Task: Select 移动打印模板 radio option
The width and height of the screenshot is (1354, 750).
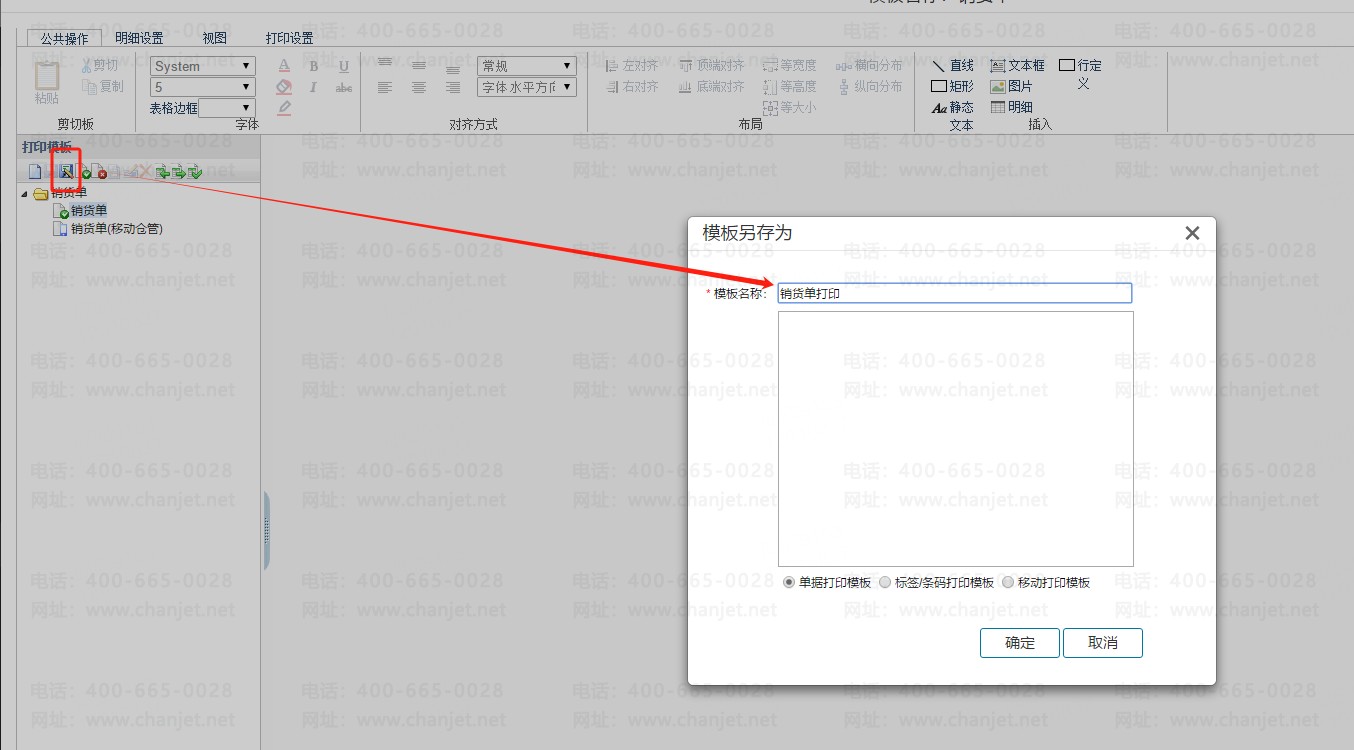Action: coord(1008,582)
